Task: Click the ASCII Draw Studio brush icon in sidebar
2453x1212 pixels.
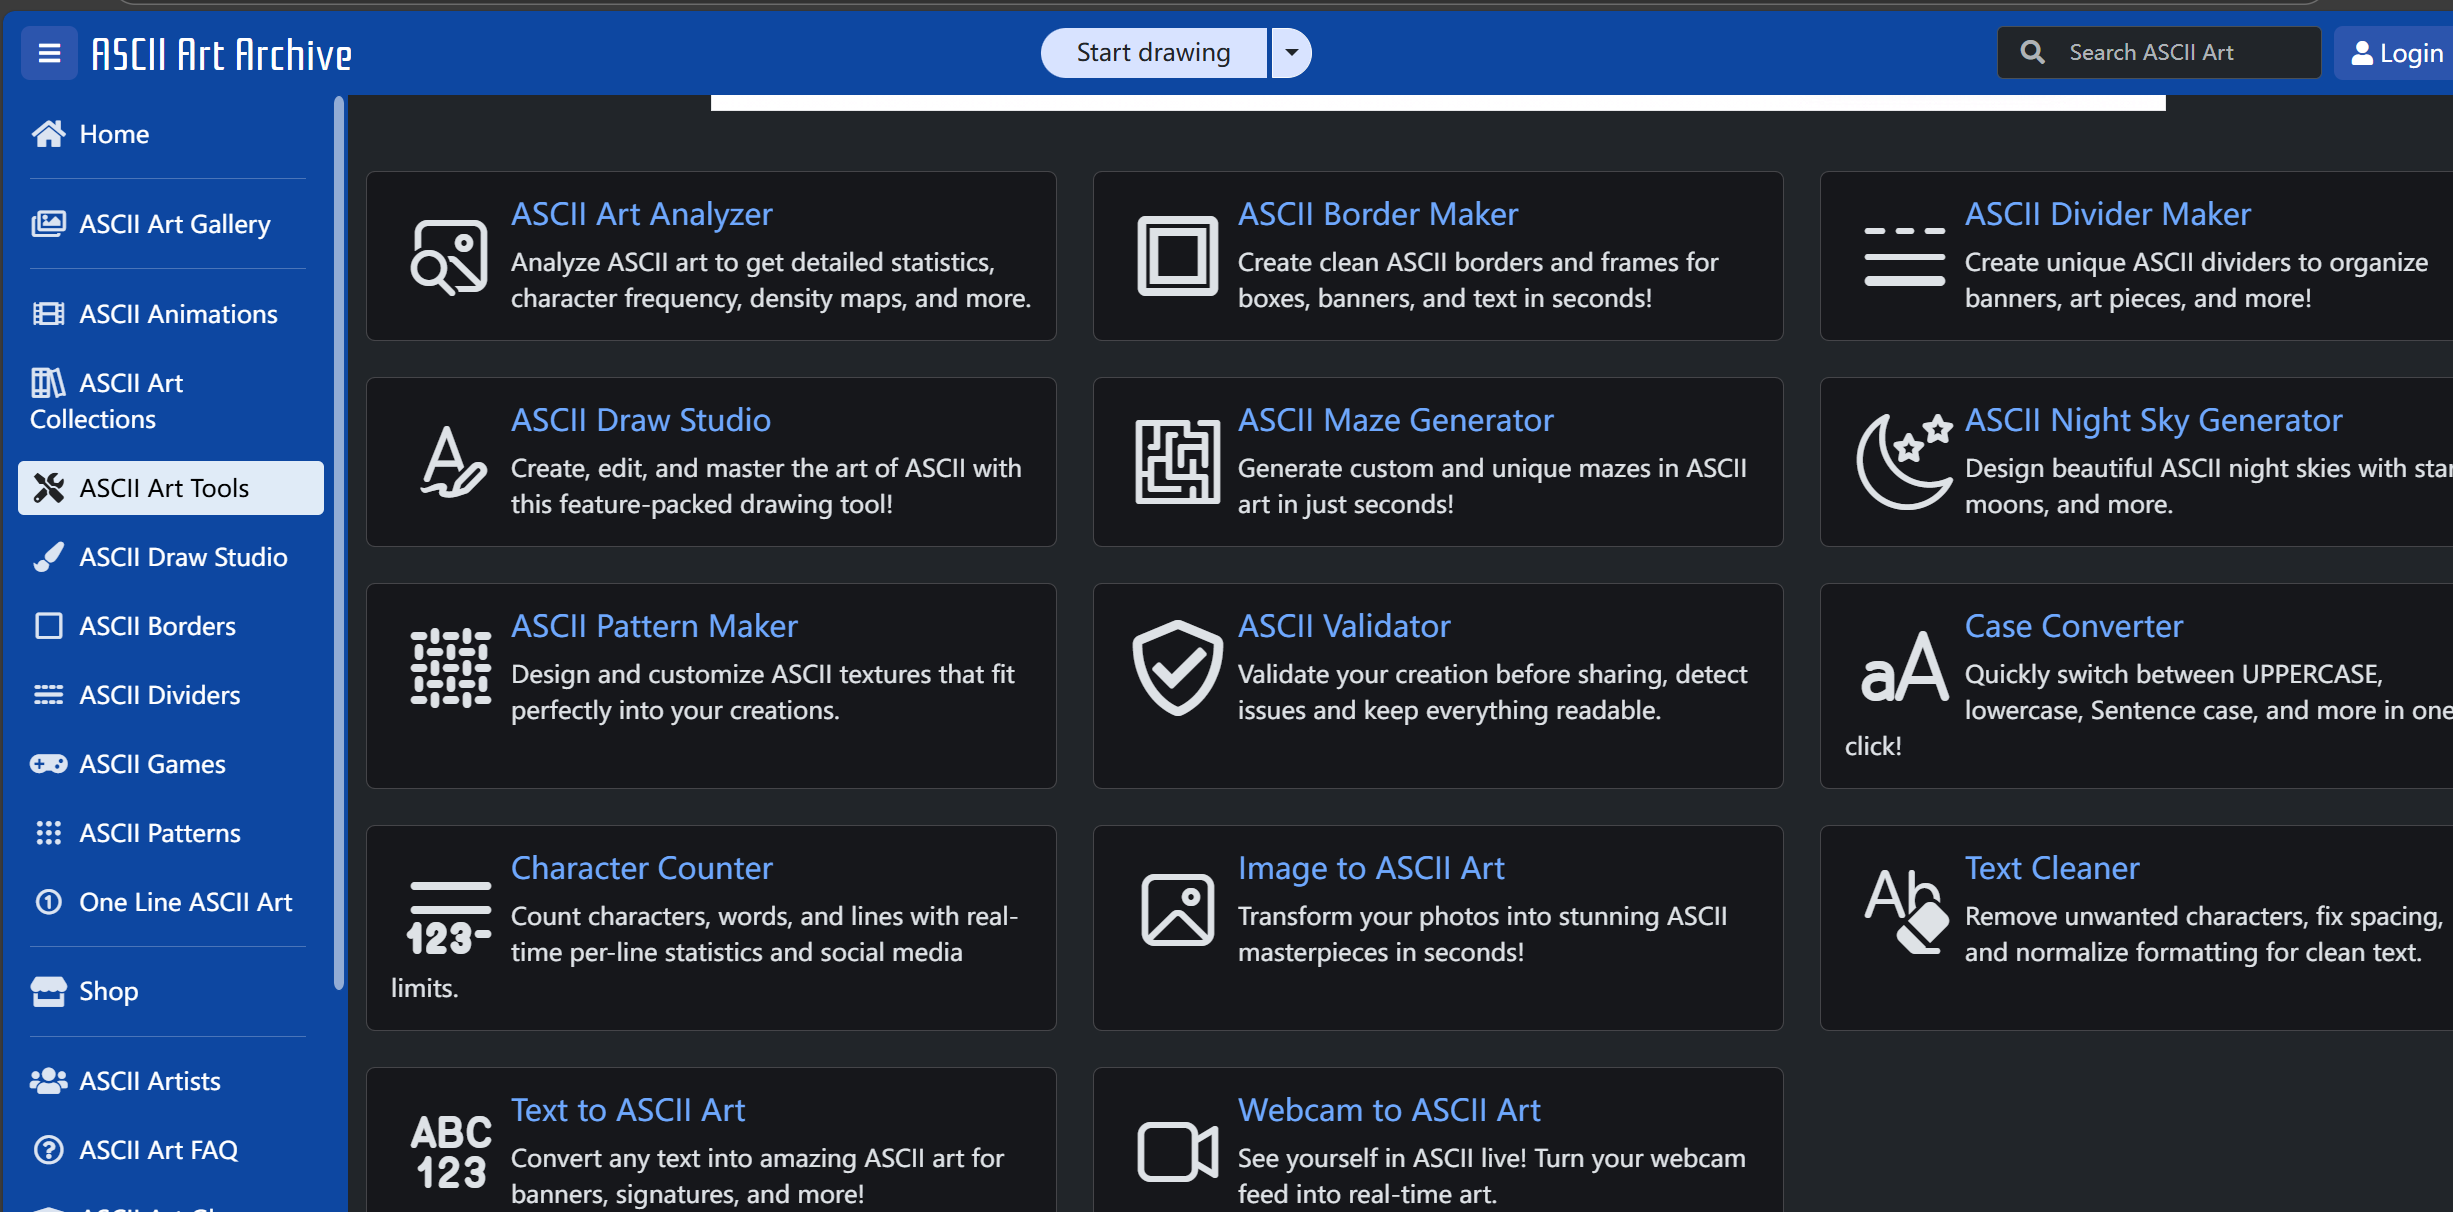Action: [x=48, y=557]
